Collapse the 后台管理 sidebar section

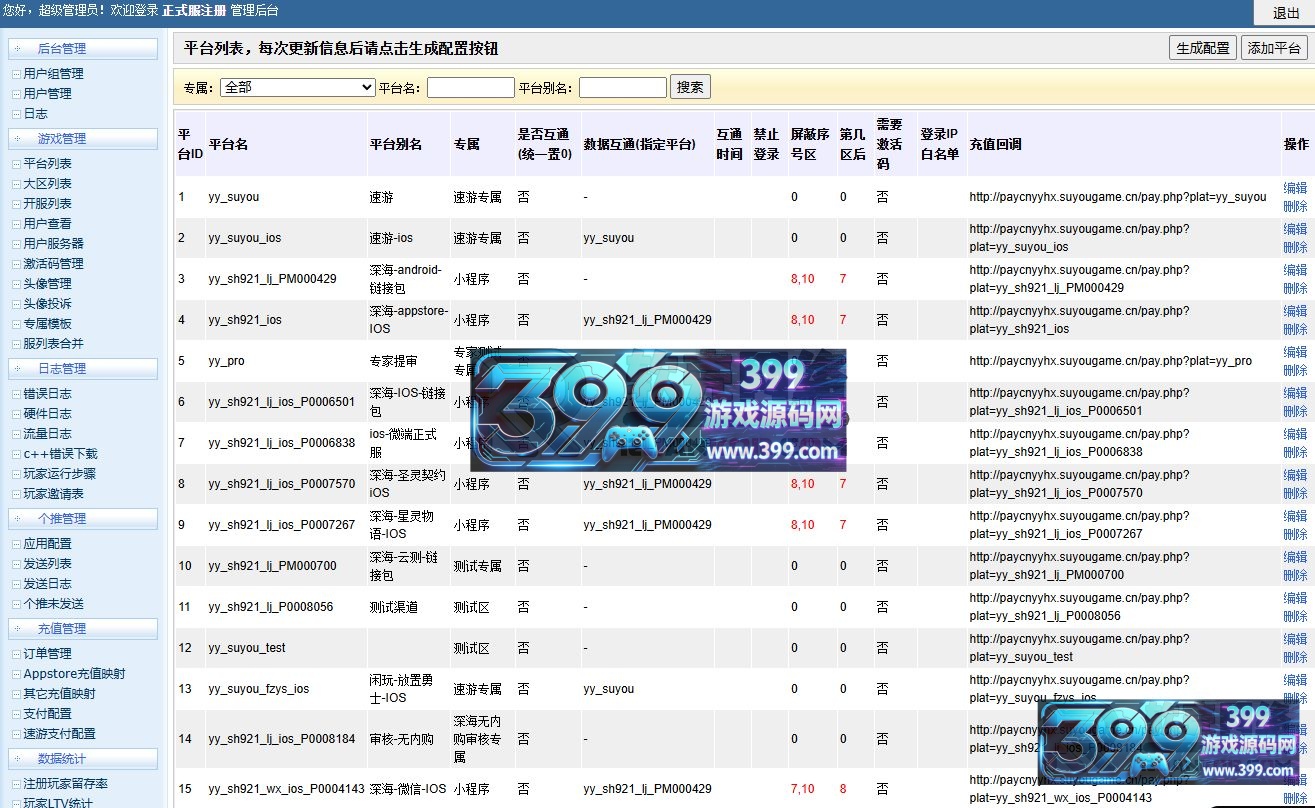pyautogui.click(x=83, y=49)
